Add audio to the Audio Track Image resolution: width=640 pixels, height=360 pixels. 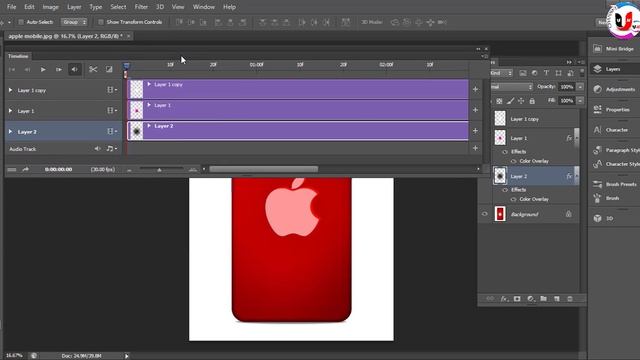click(x=475, y=148)
